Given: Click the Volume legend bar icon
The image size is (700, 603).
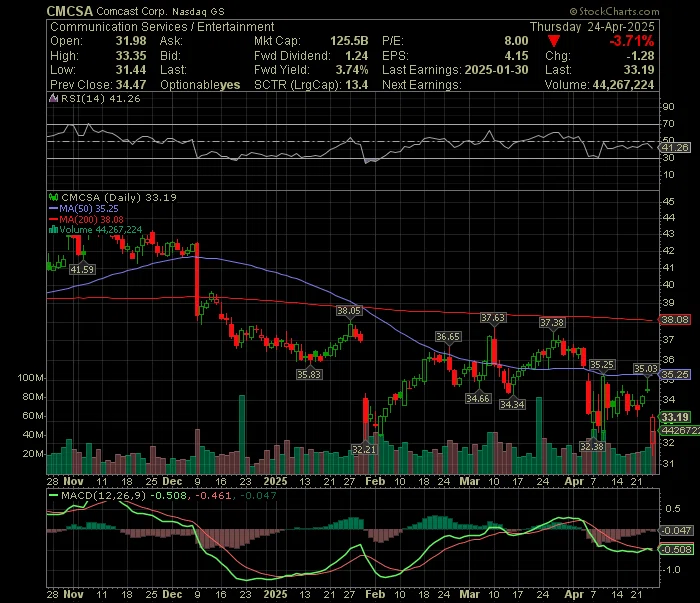Looking at the screenshot, I should (x=54, y=230).
